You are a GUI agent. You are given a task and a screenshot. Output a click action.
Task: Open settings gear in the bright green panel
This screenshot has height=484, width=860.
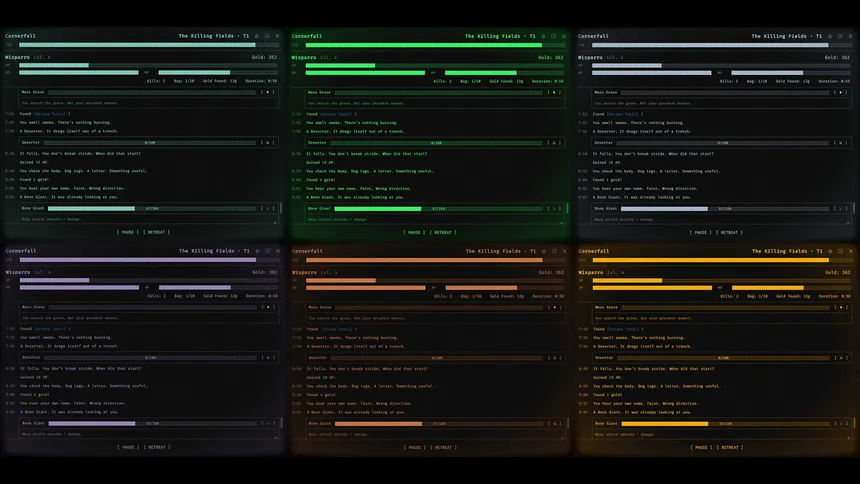[543, 36]
